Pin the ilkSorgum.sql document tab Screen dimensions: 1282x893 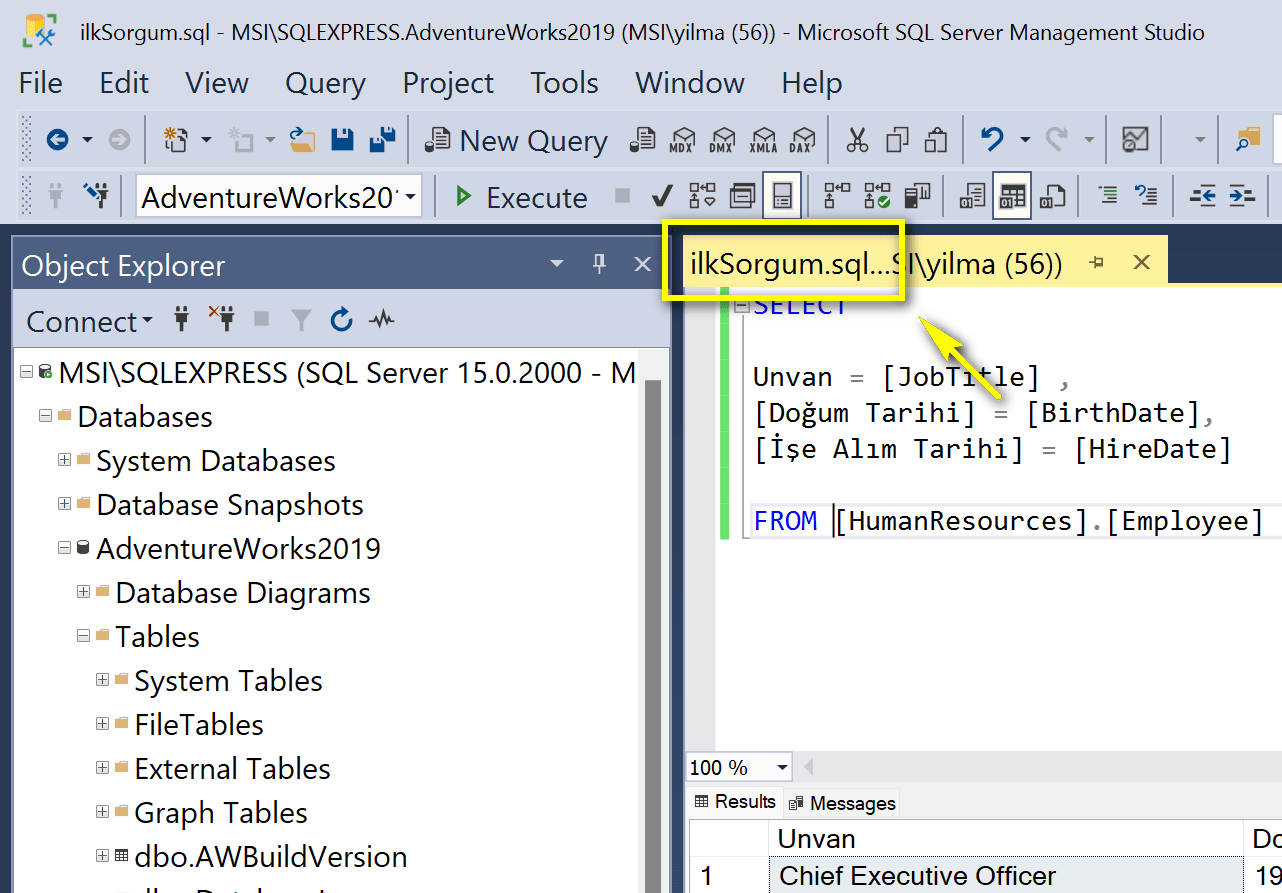pos(1096,263)
